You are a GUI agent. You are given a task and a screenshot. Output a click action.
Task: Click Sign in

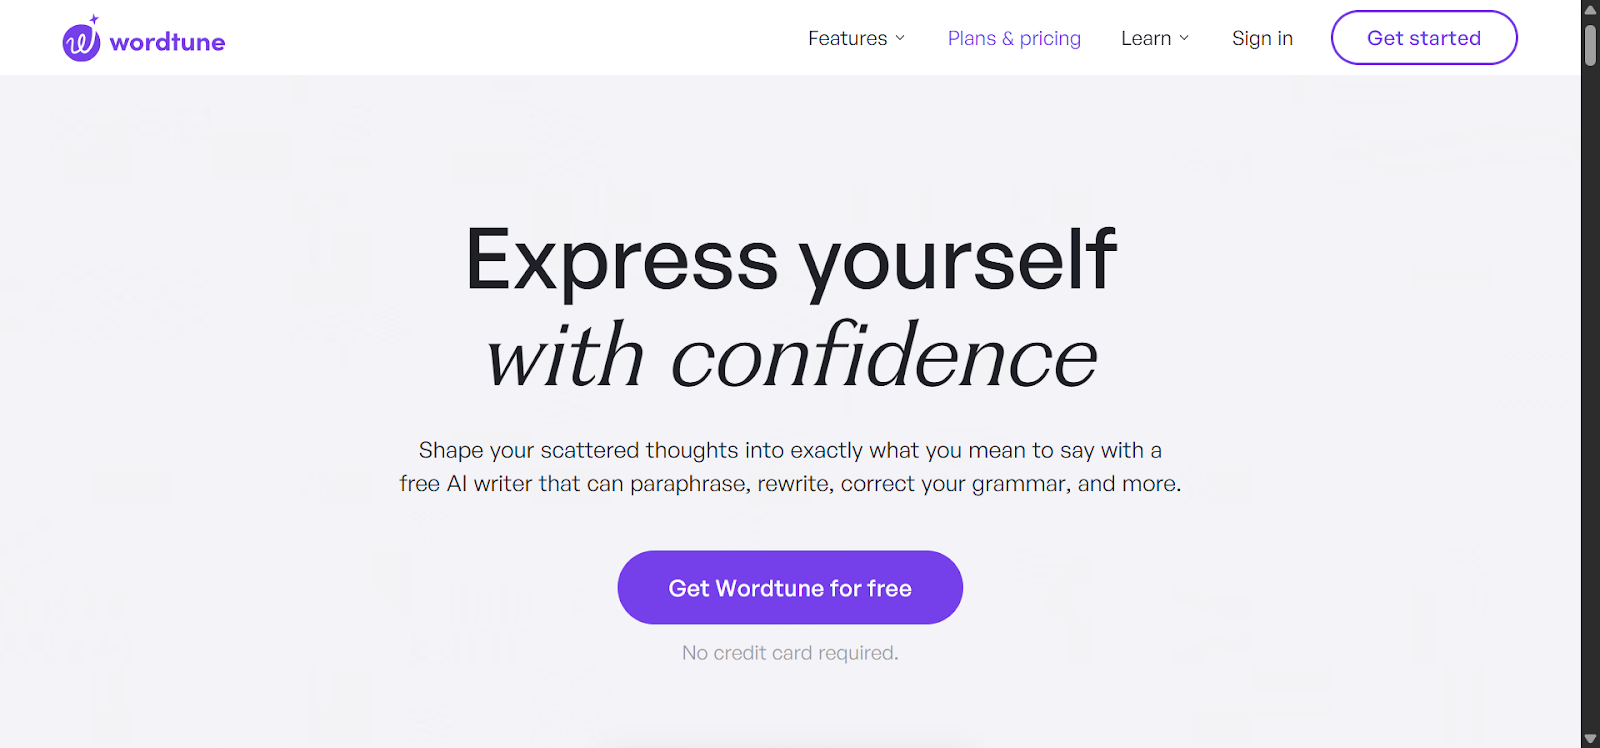click(1262, 38)
